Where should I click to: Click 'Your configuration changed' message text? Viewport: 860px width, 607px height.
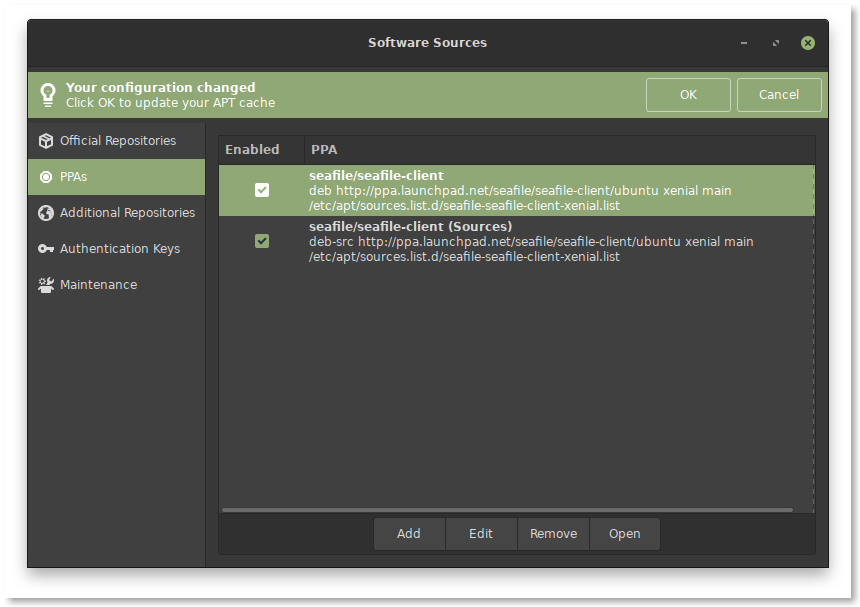161,88
